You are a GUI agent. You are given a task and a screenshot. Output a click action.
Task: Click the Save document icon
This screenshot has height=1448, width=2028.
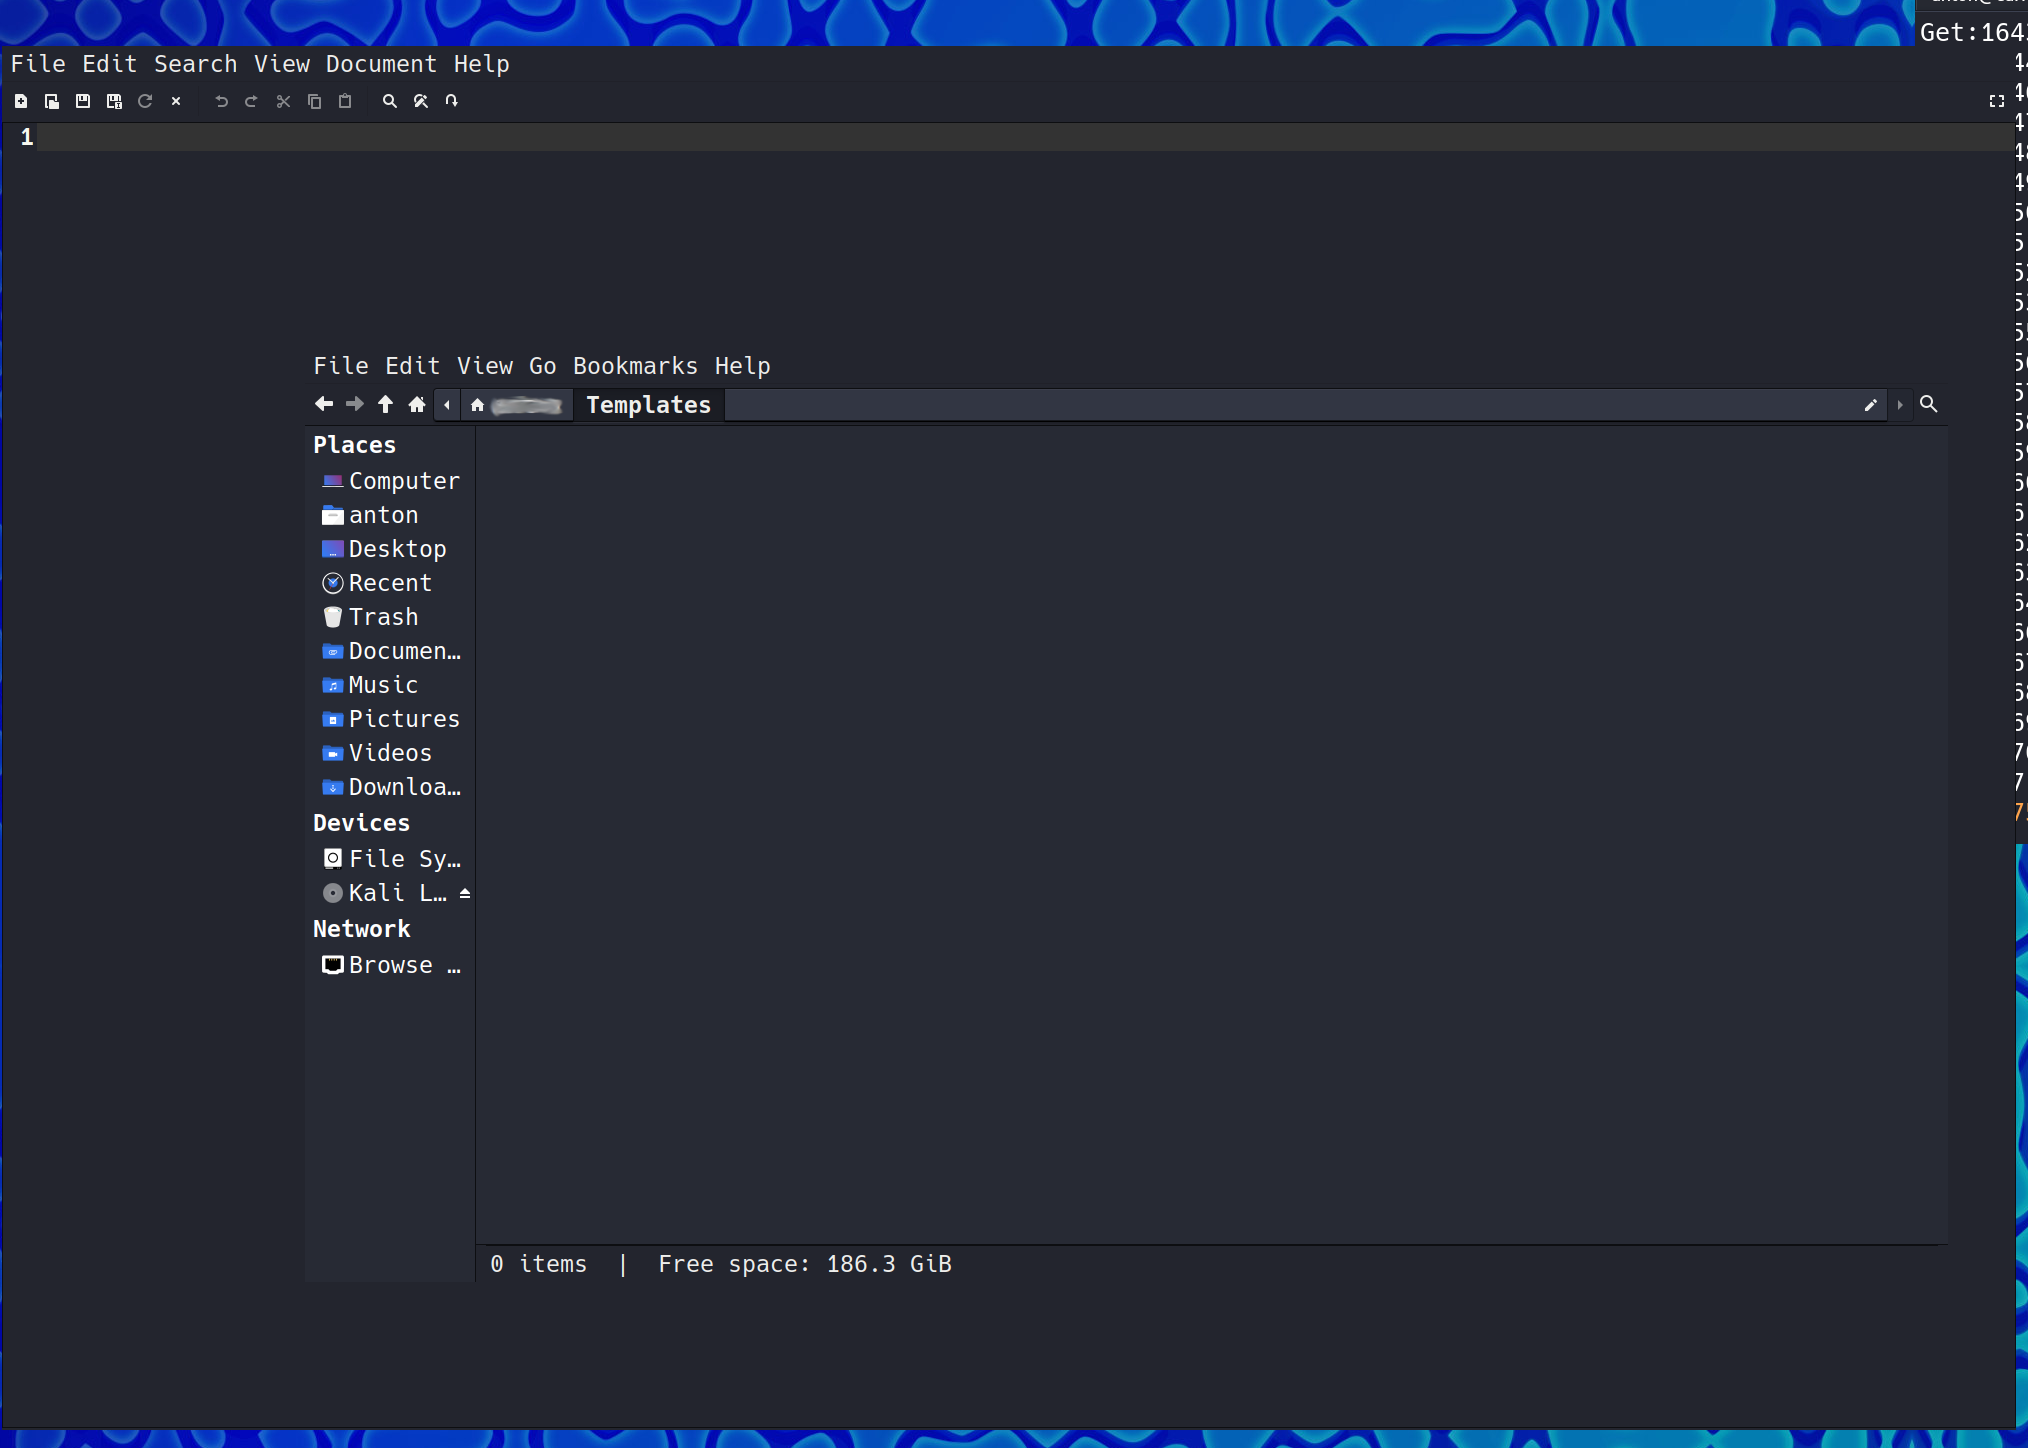83,101
